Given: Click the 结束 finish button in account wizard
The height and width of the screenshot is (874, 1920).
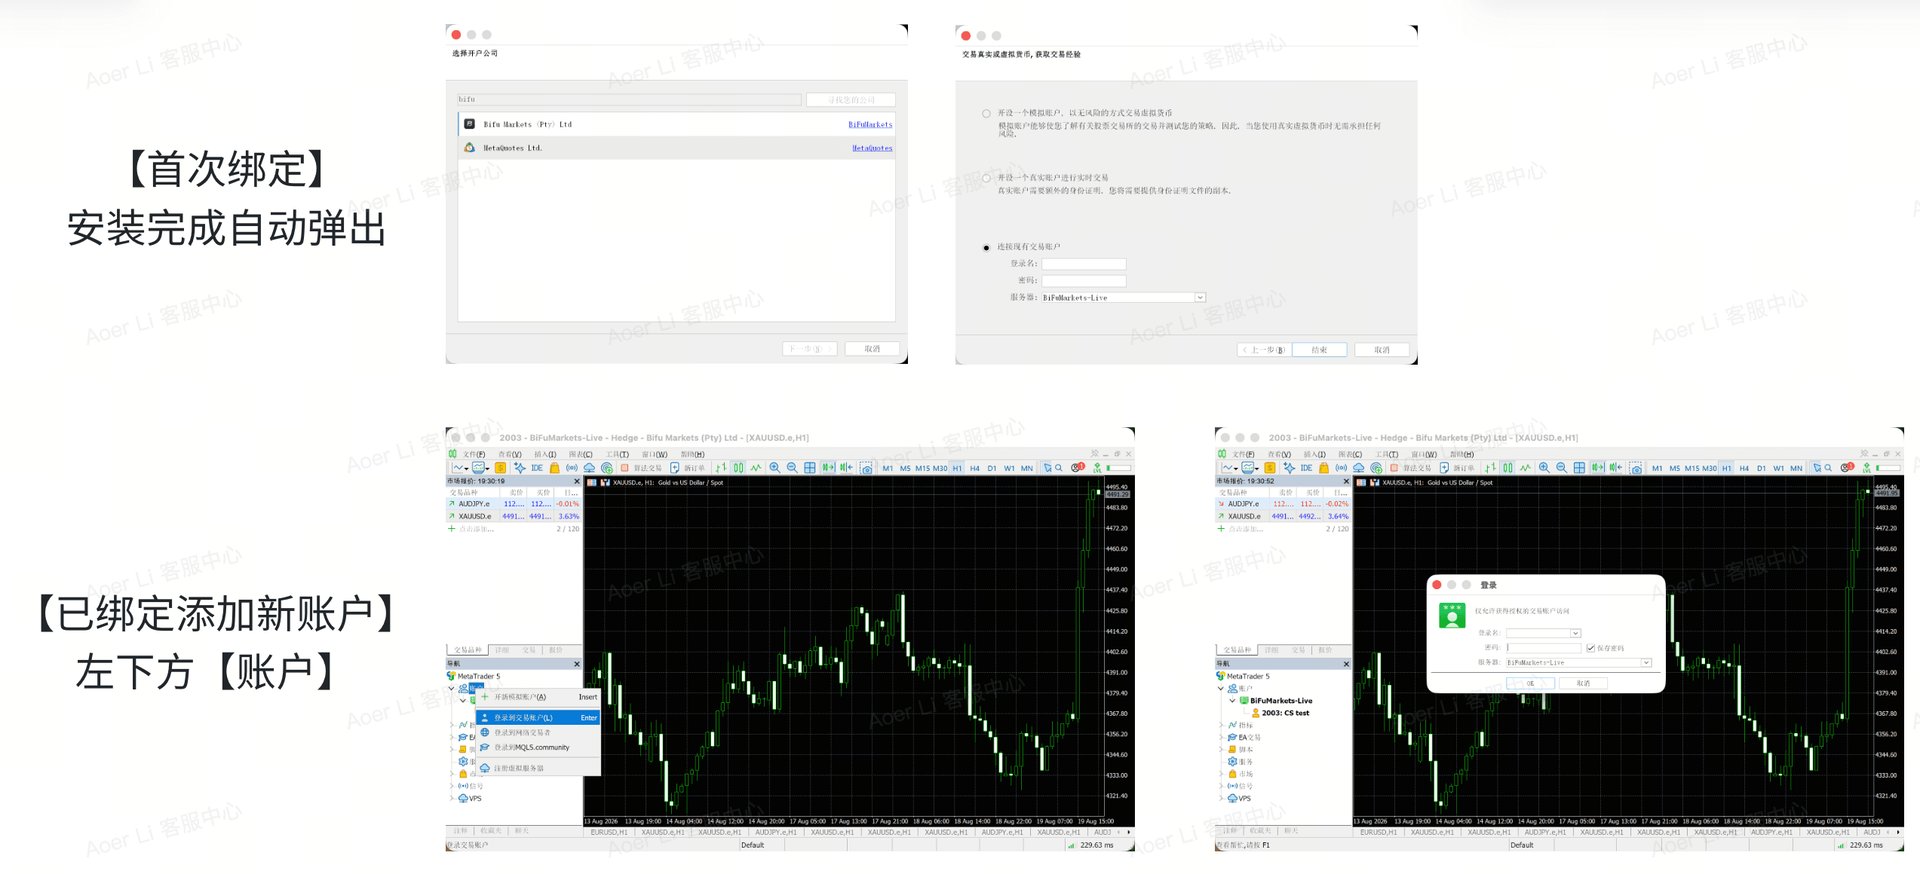Looking at the screenshot, I should [1319, 350].
